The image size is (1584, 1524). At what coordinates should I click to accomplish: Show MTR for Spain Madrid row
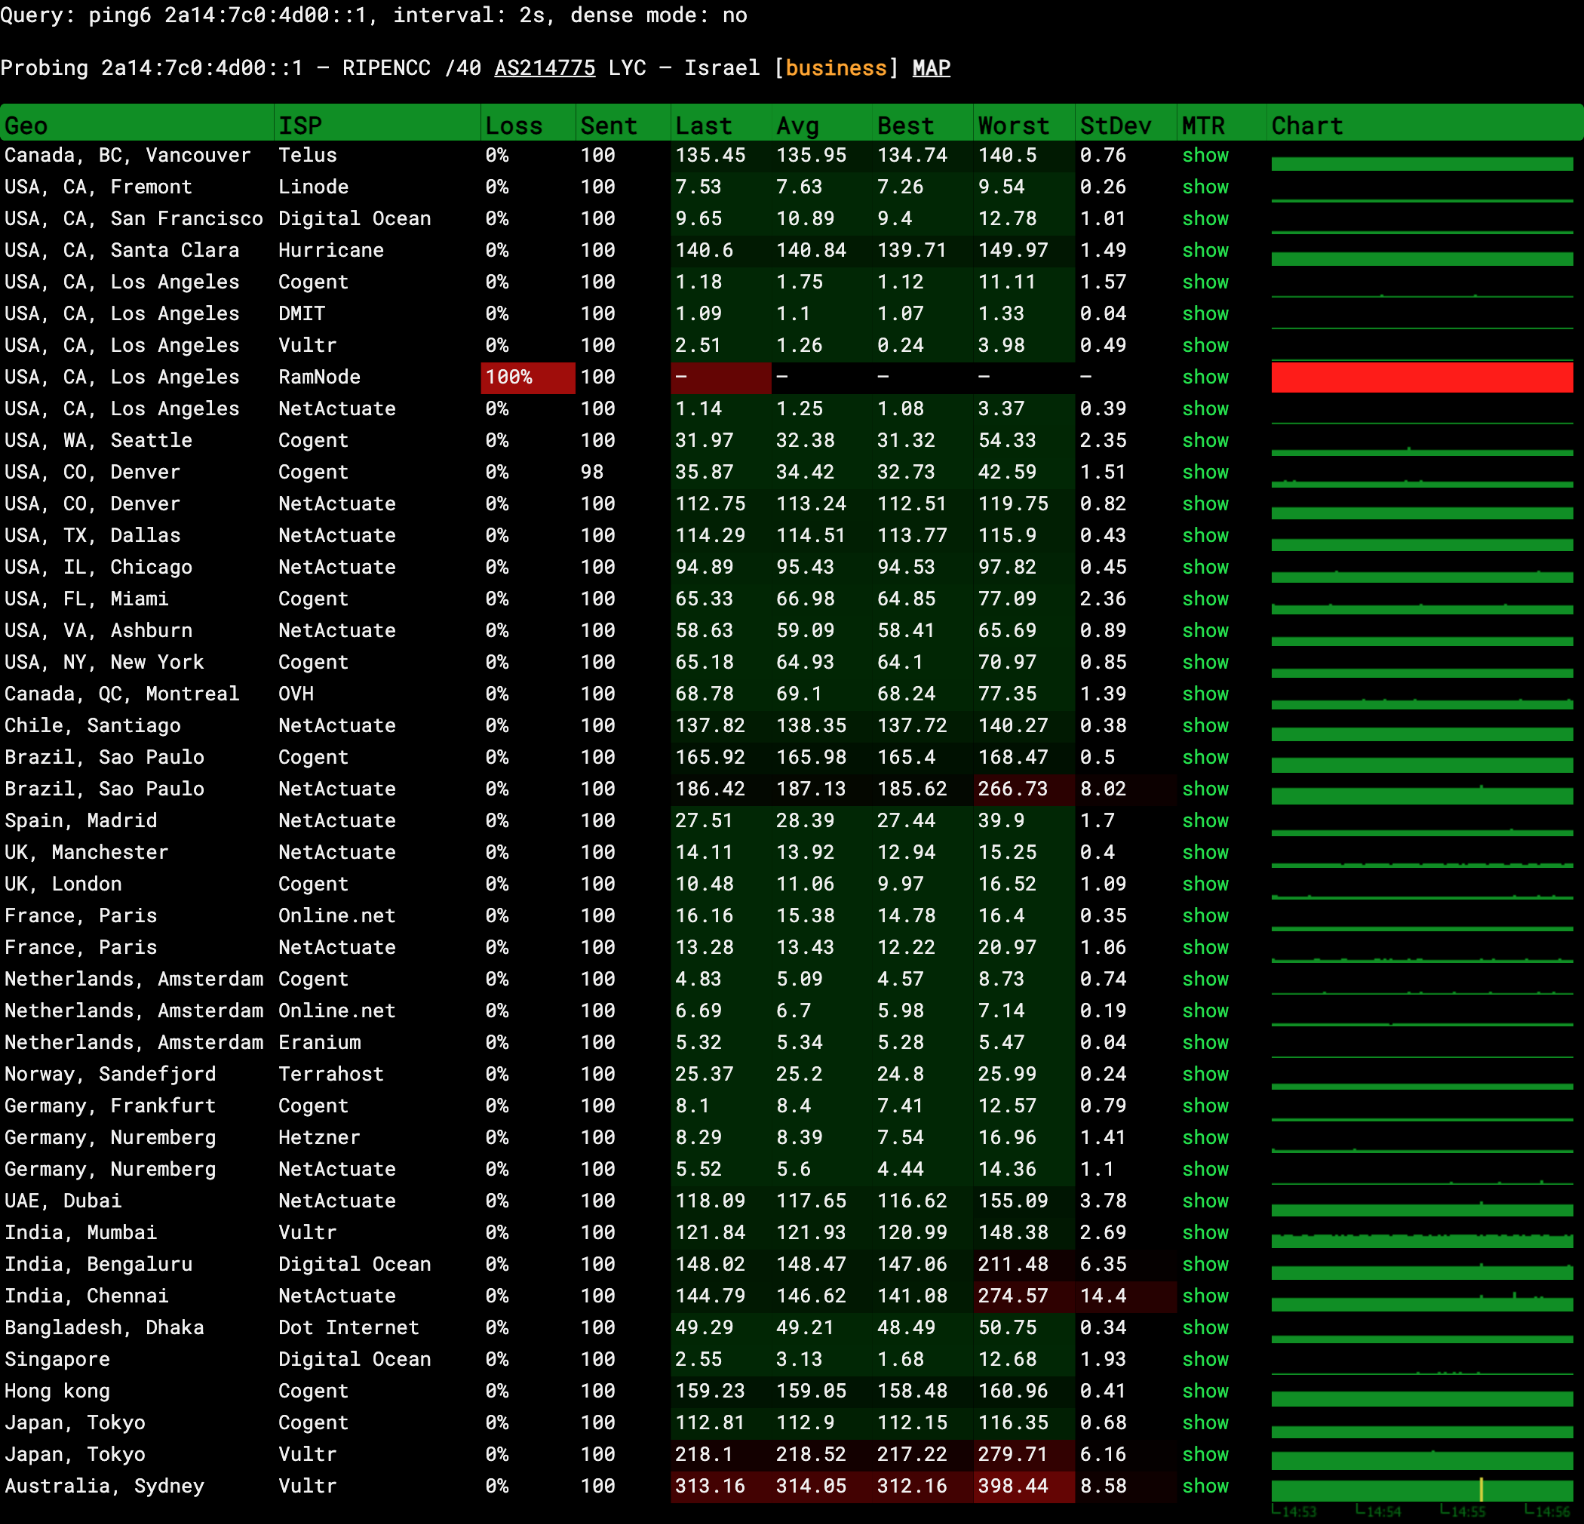tap(1205, 820)
